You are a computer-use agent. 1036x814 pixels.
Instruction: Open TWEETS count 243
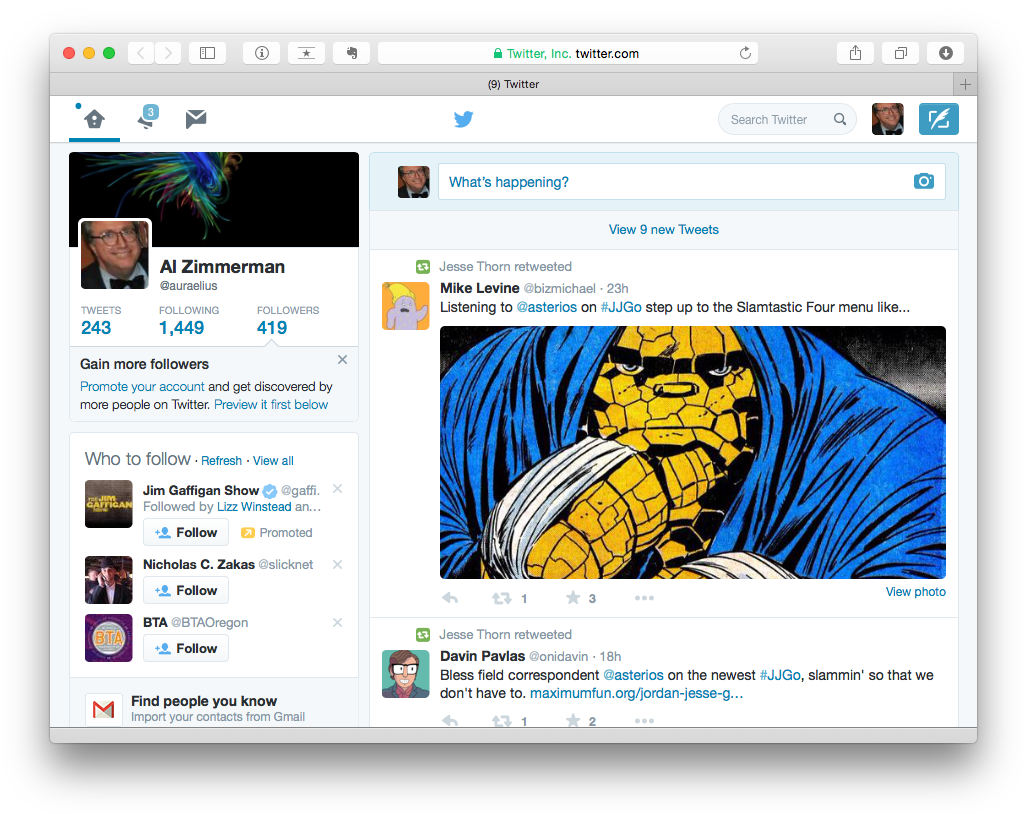100,320
